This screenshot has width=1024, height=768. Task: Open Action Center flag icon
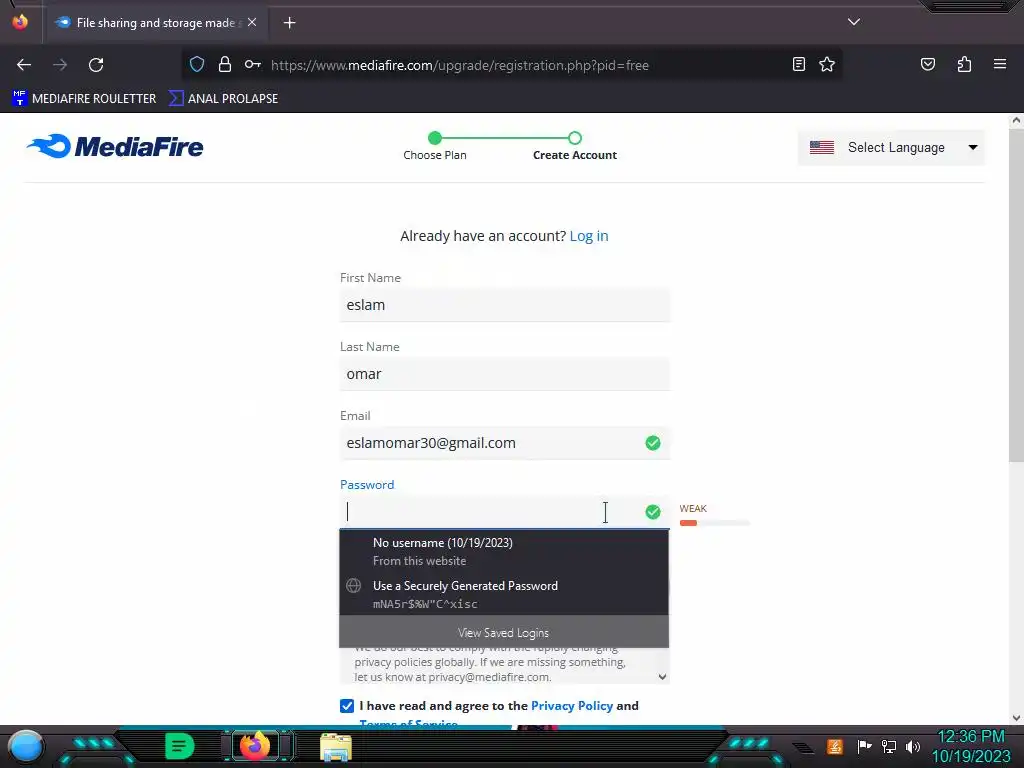point(863,746)
